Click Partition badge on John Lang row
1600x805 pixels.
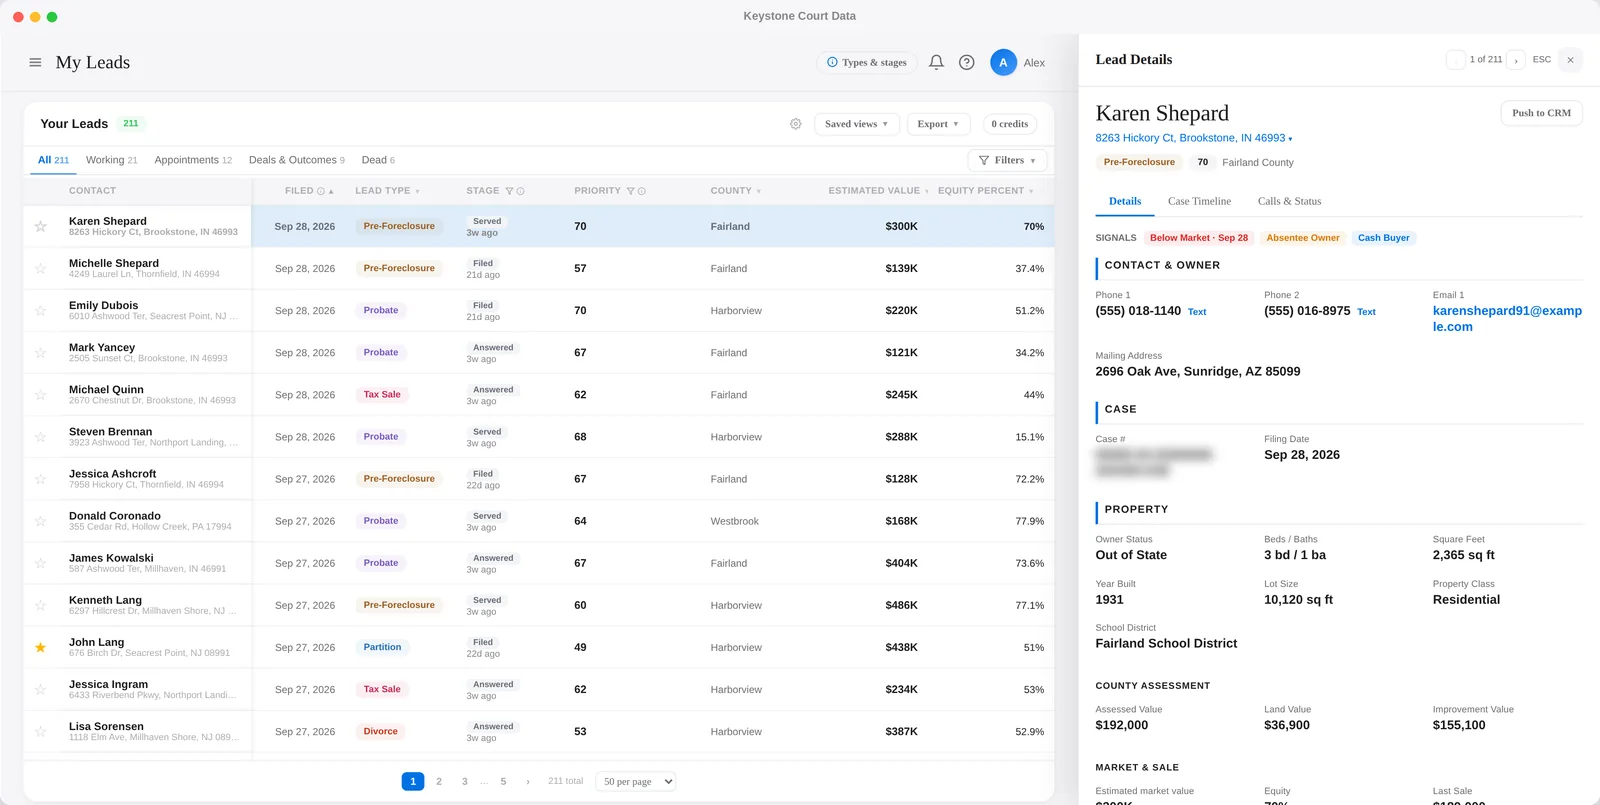pyautogui.click(x=382, y=648)
